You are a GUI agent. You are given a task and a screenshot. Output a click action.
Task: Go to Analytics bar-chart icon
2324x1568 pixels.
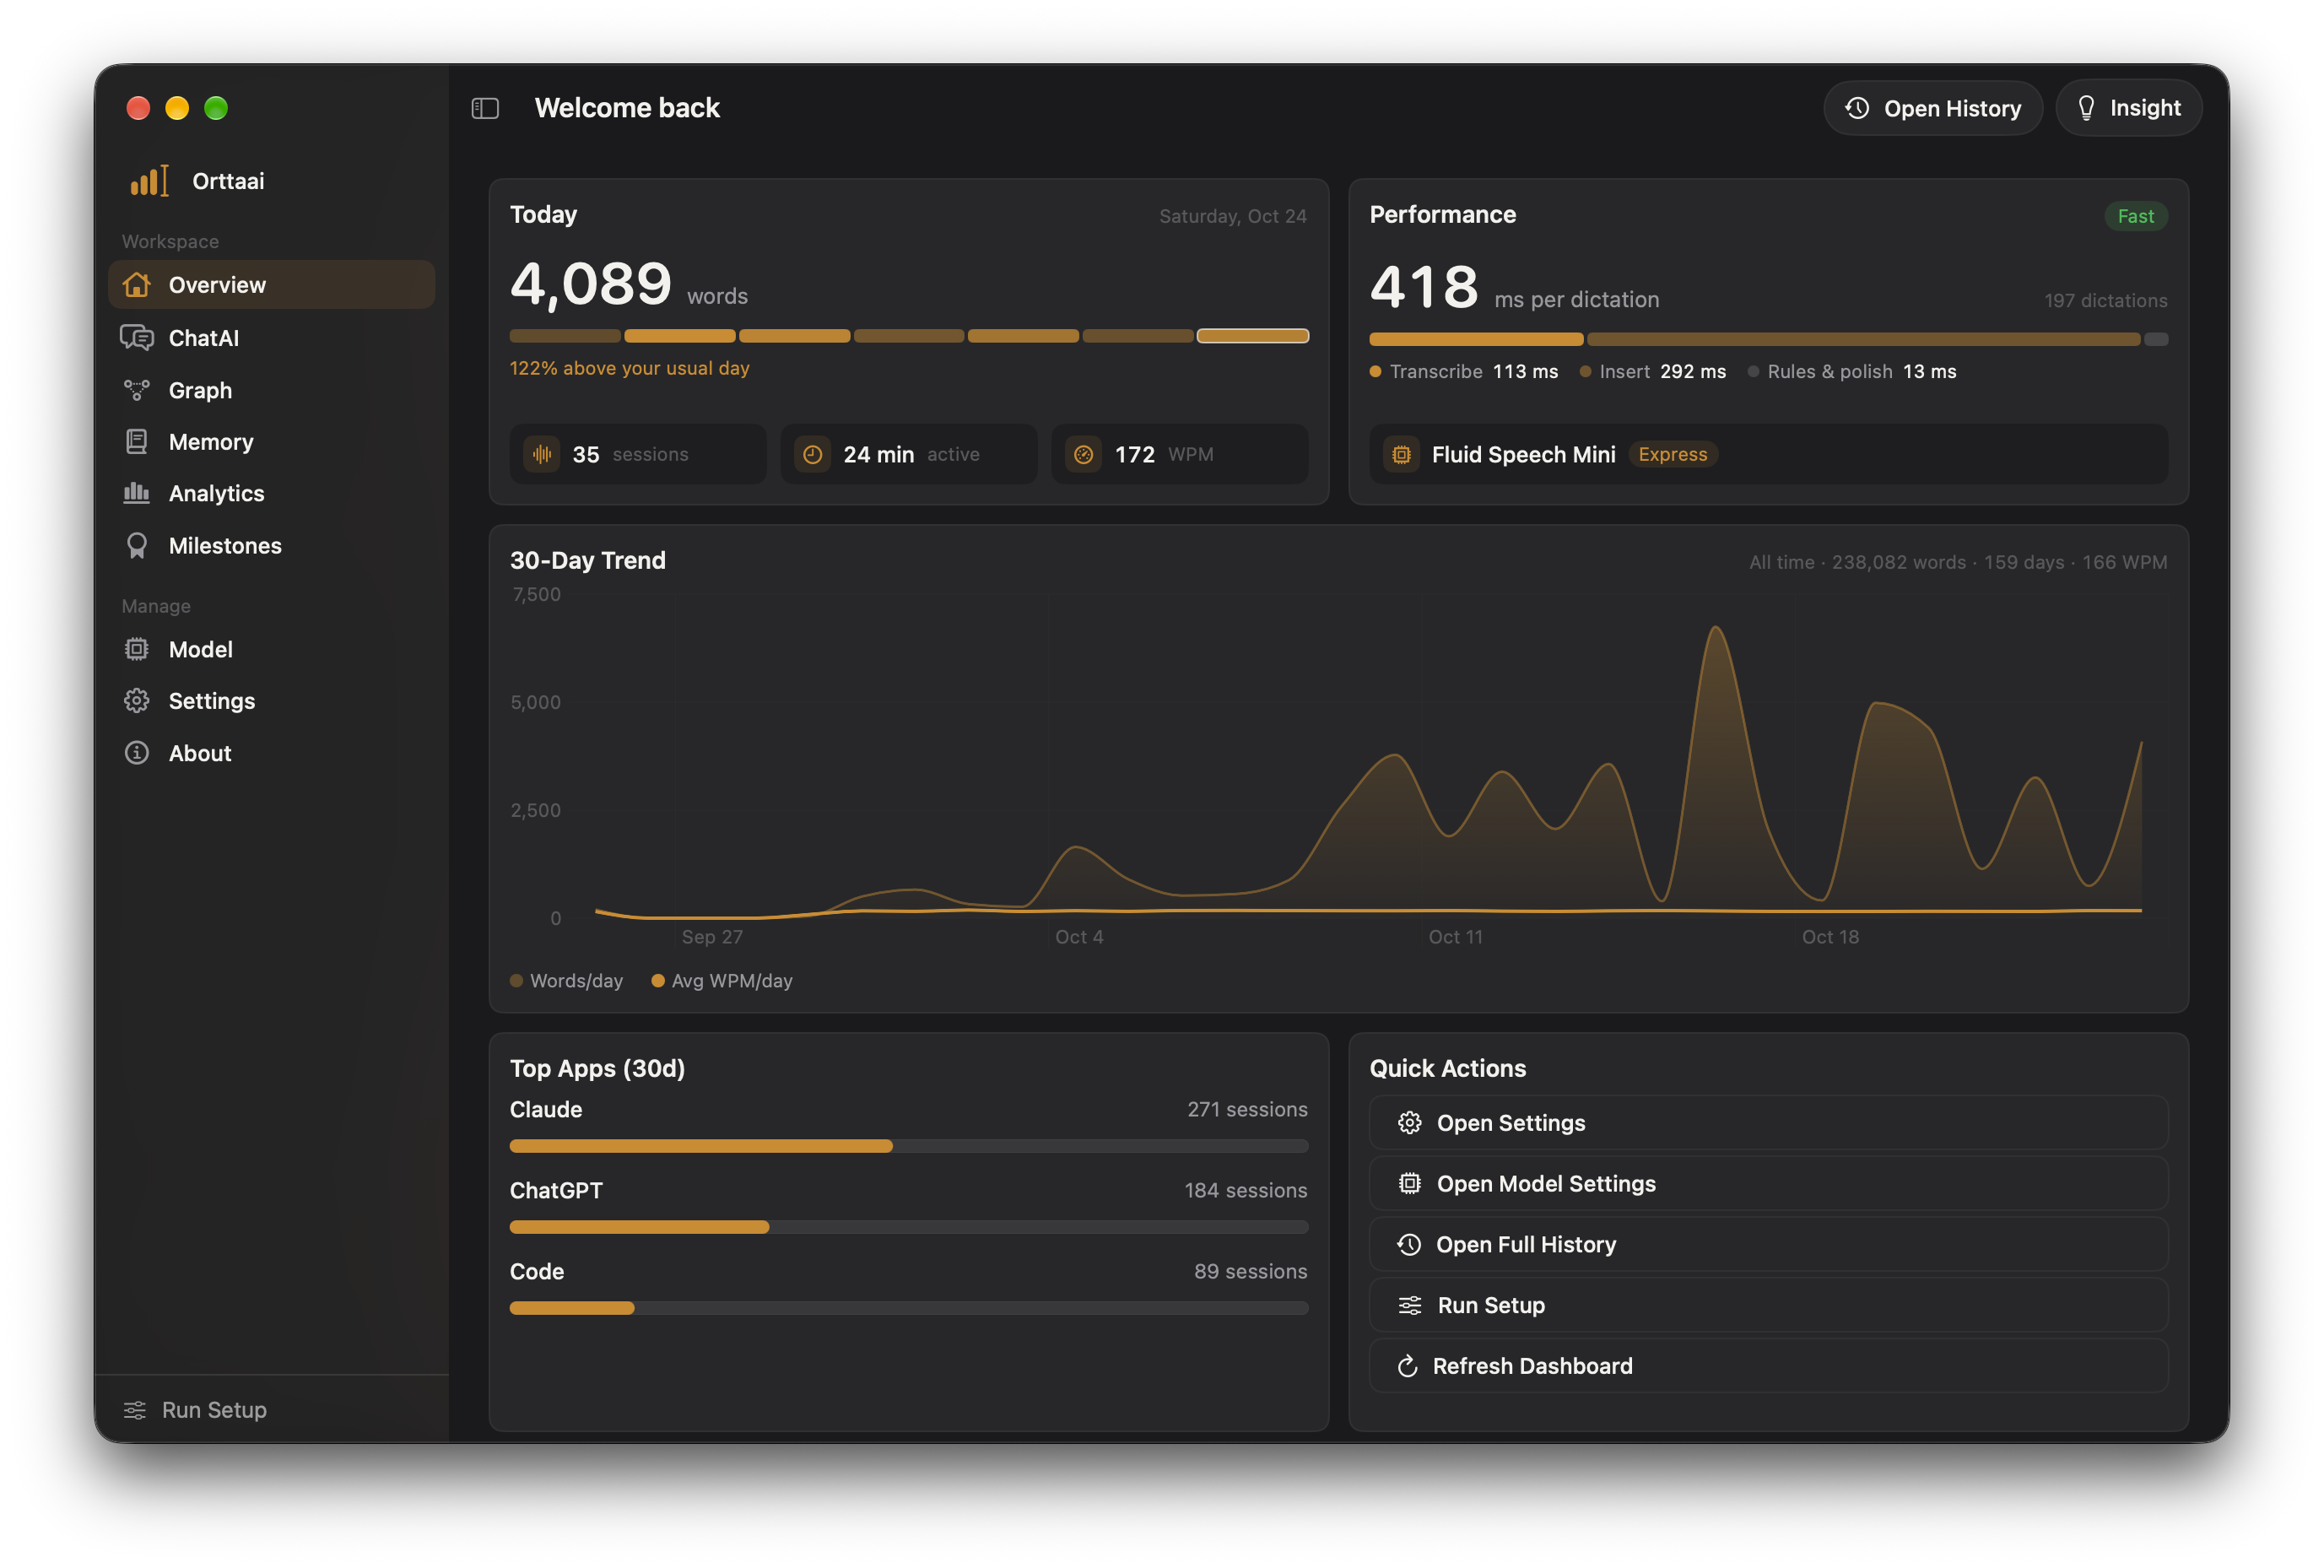[x=137, y=493]
